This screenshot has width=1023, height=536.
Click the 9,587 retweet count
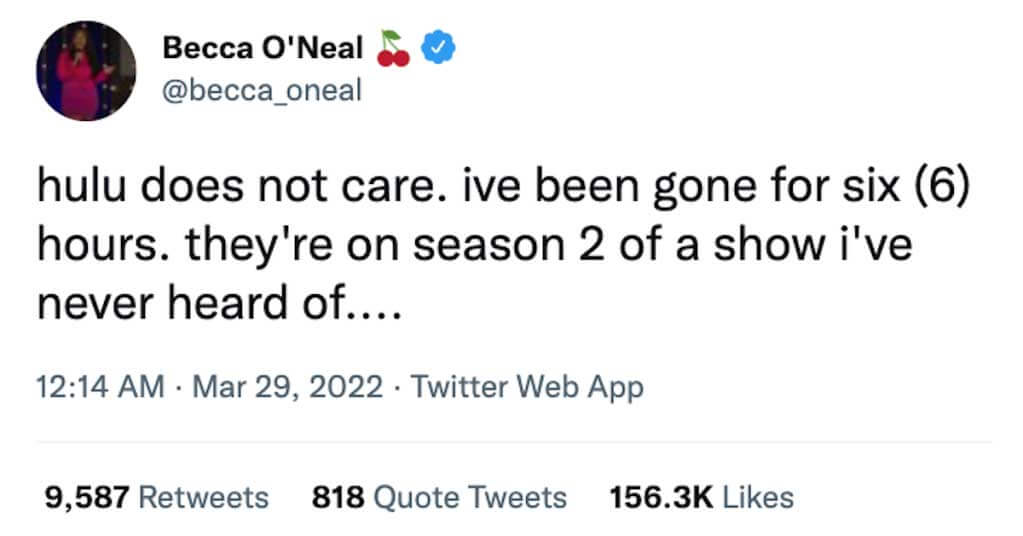click(87, 498)
